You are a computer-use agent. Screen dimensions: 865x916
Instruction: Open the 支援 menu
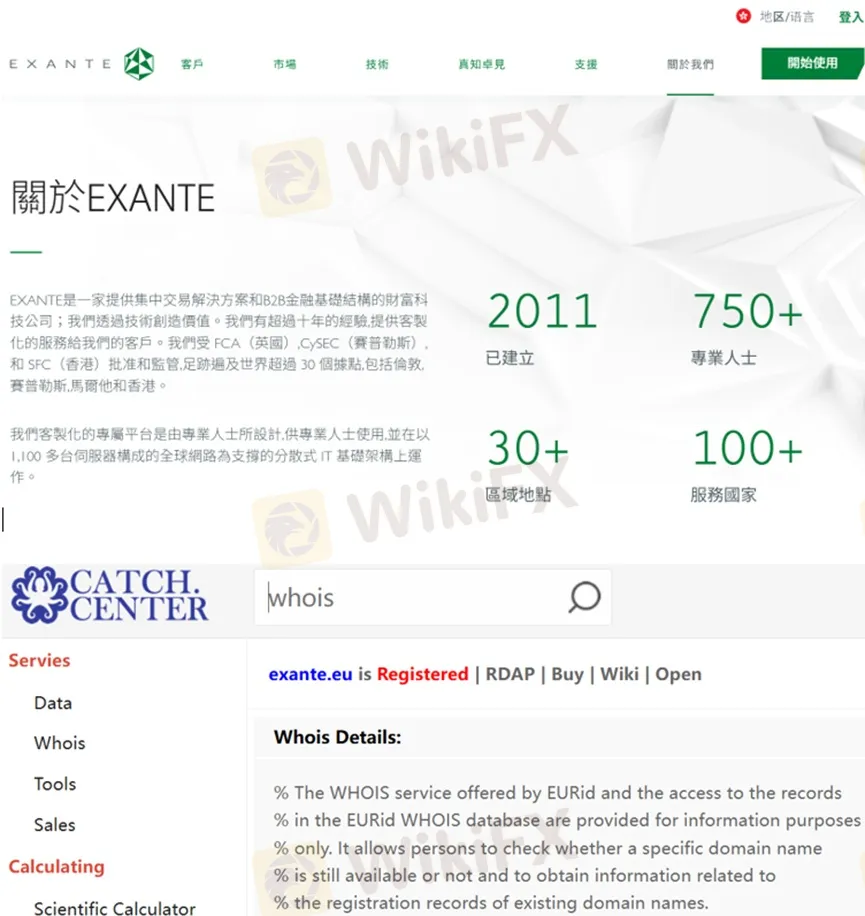586,64
